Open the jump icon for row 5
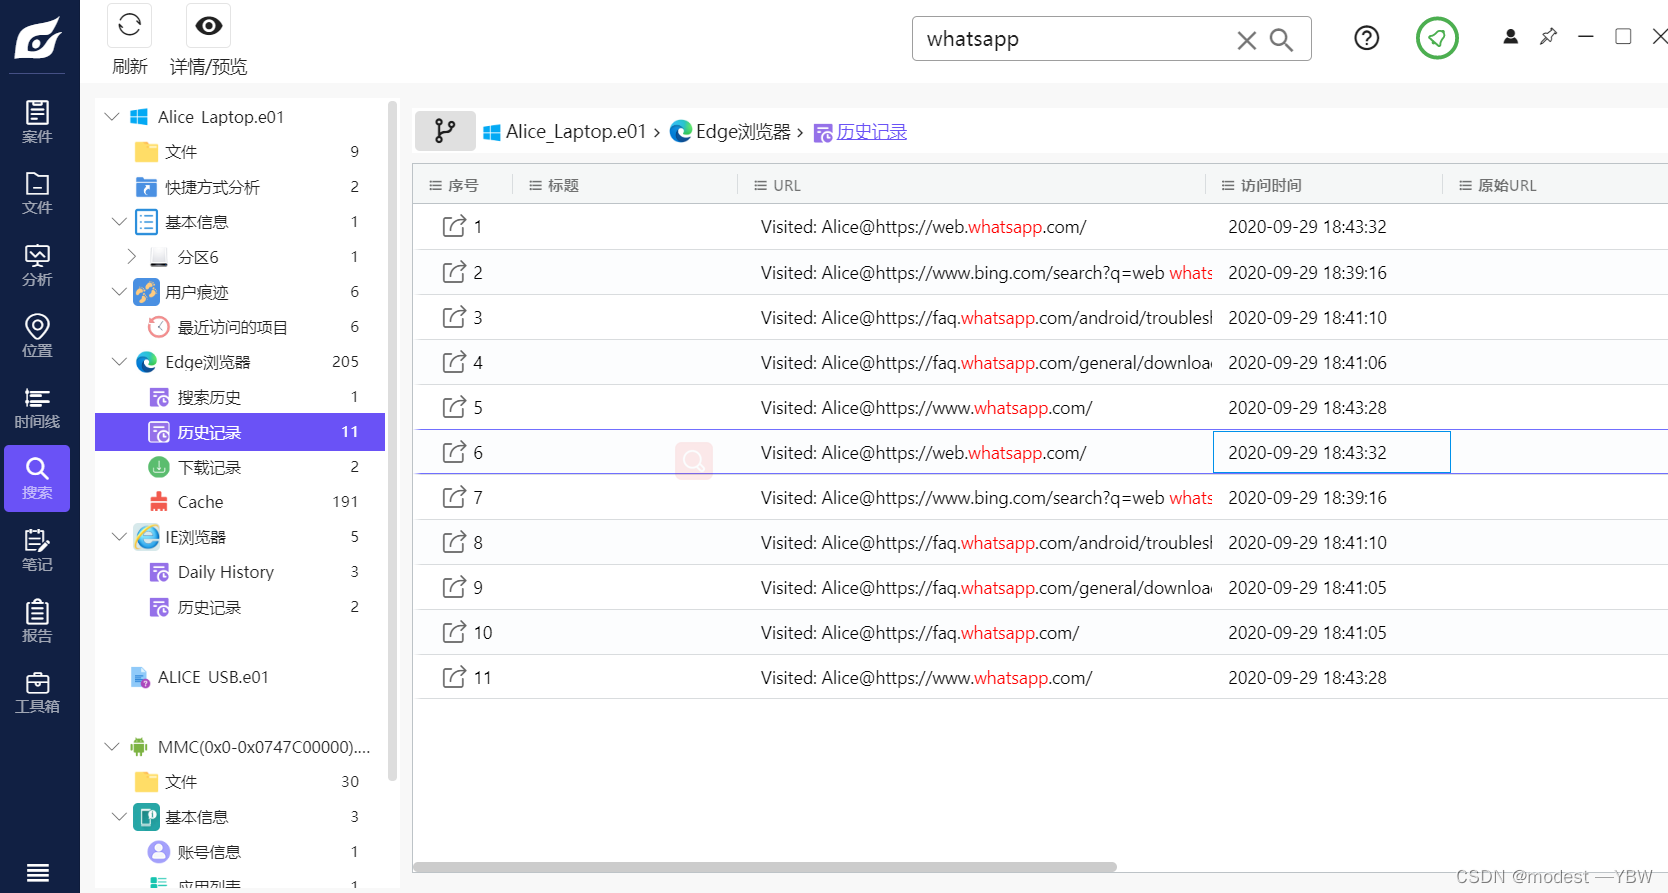The width and height of the screenshot is (1668, 893). click(454, 407)
